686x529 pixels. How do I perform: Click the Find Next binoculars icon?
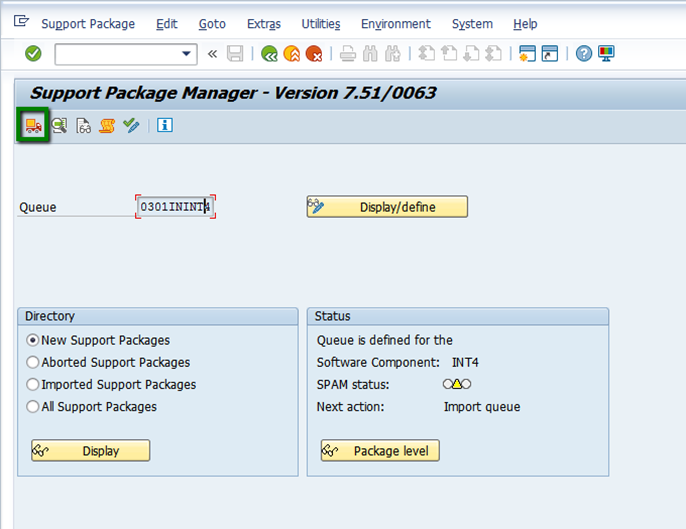392,54
